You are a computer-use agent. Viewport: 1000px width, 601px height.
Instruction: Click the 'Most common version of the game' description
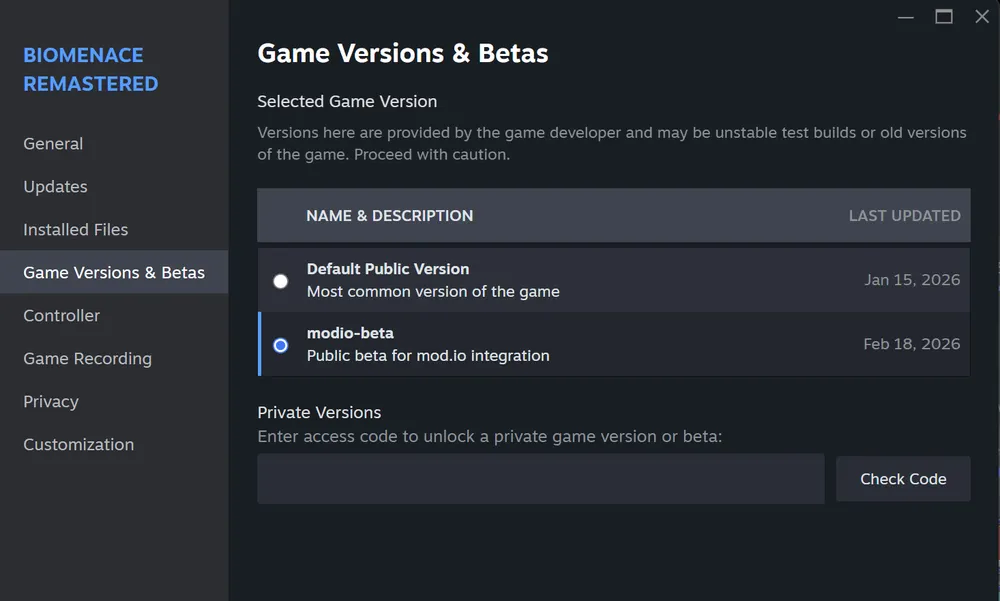pos(433,292)
